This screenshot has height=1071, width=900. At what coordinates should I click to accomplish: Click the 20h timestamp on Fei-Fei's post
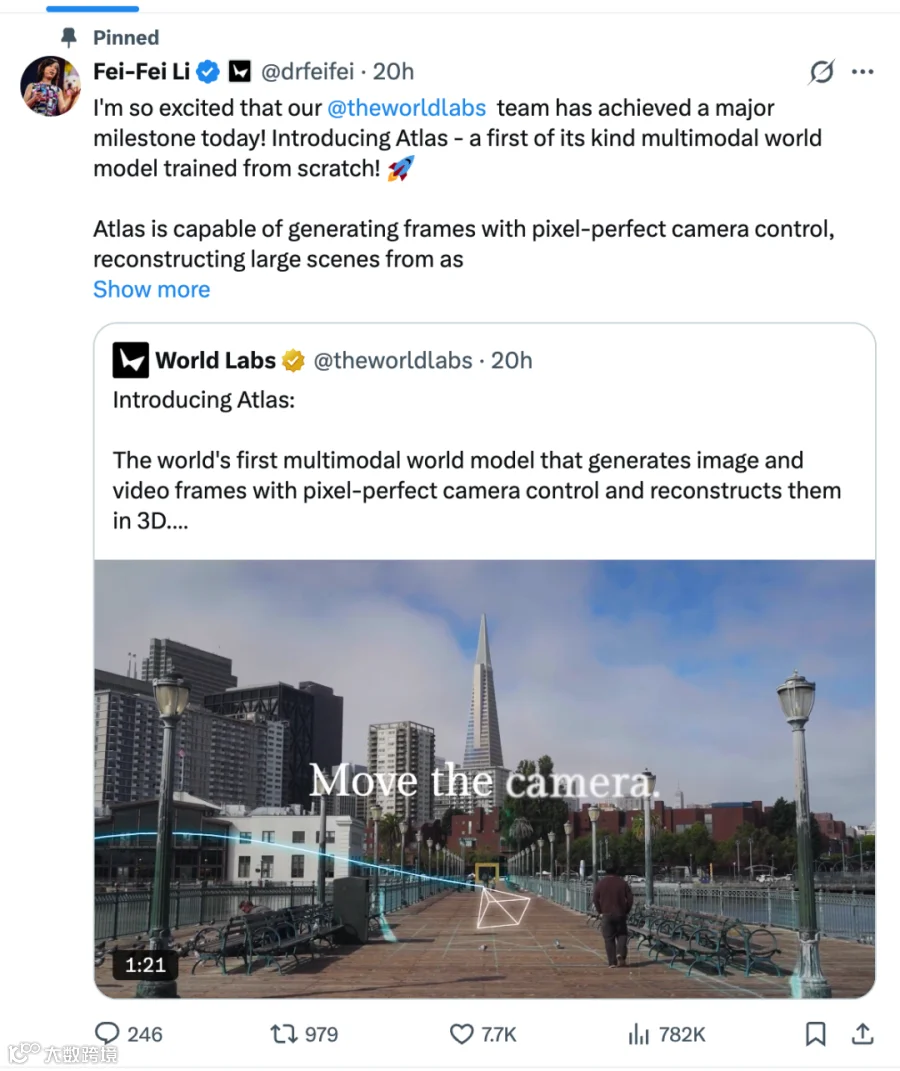(x=393, y=71)
